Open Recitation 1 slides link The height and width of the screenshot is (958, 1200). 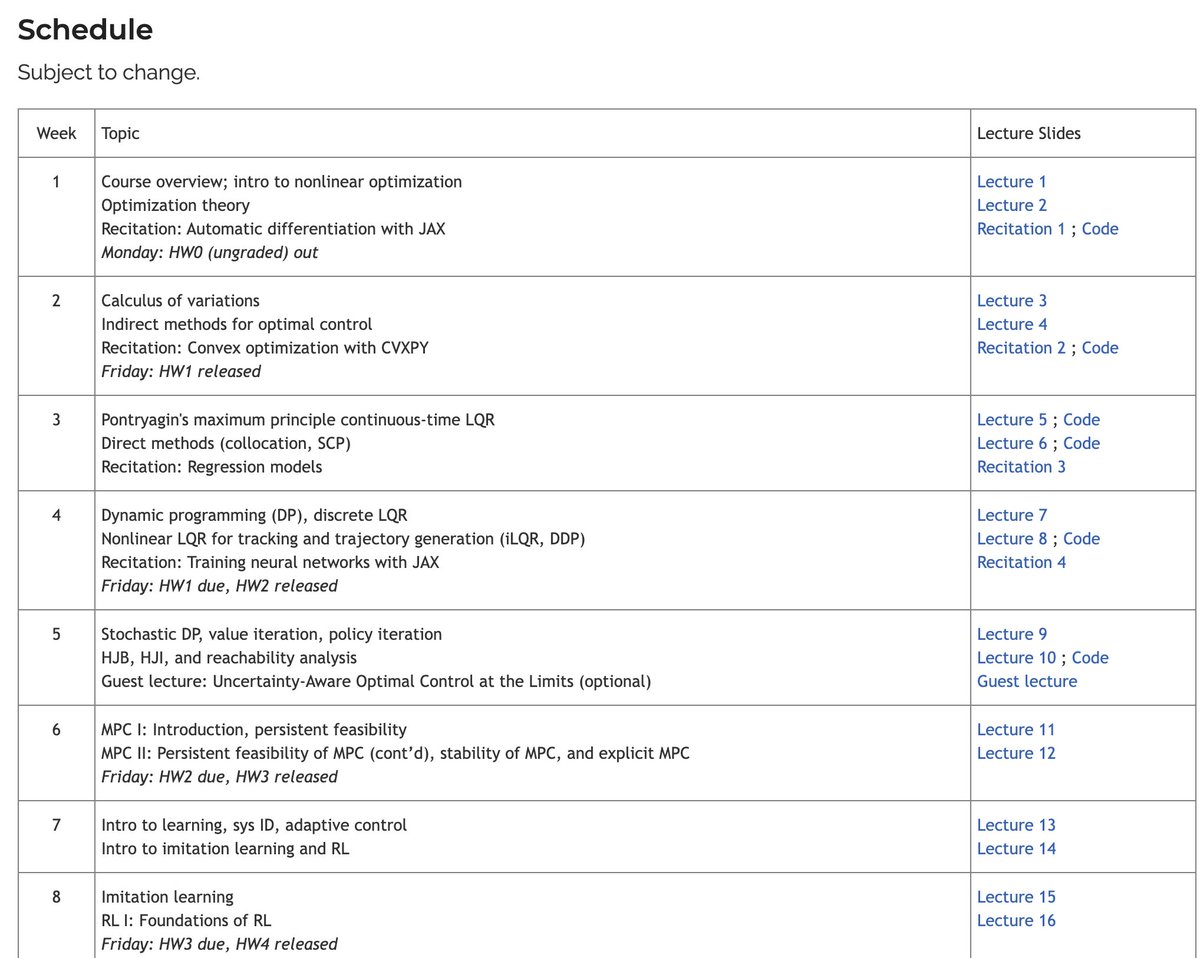click(x=1021, y=229)
